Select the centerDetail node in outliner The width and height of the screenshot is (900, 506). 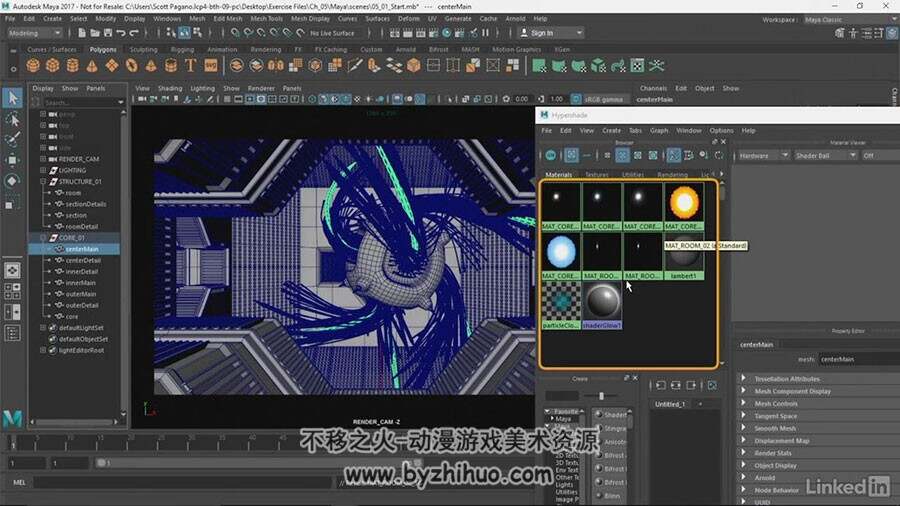click(x=83, y=260)
